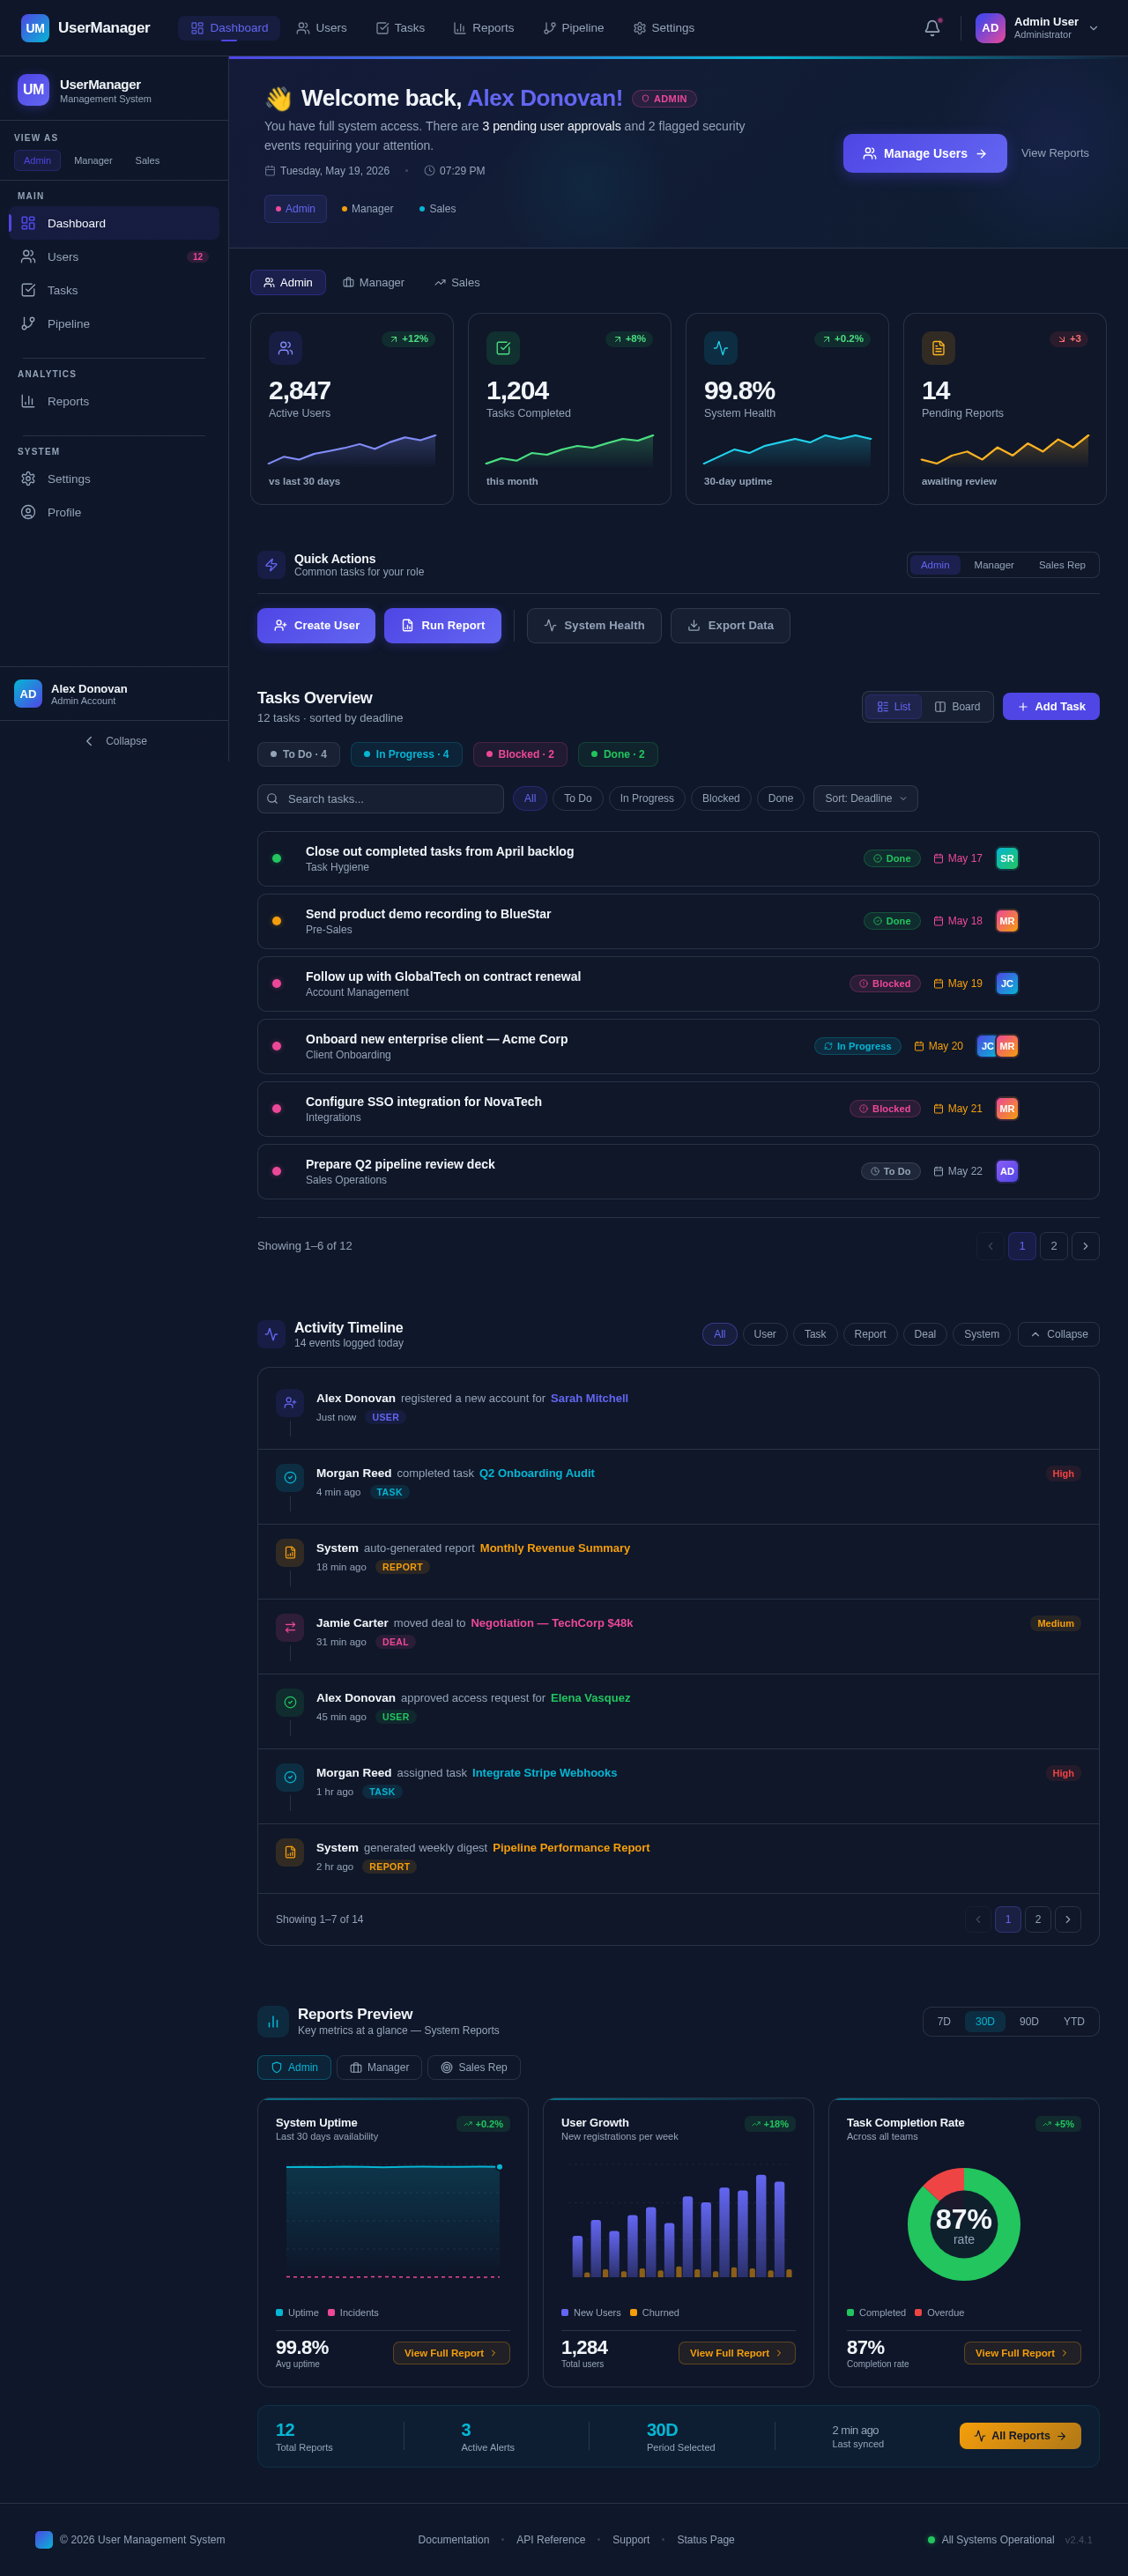
Task: Filter tasks by Blocked · 2 status chip
Action: click(520, 754)
